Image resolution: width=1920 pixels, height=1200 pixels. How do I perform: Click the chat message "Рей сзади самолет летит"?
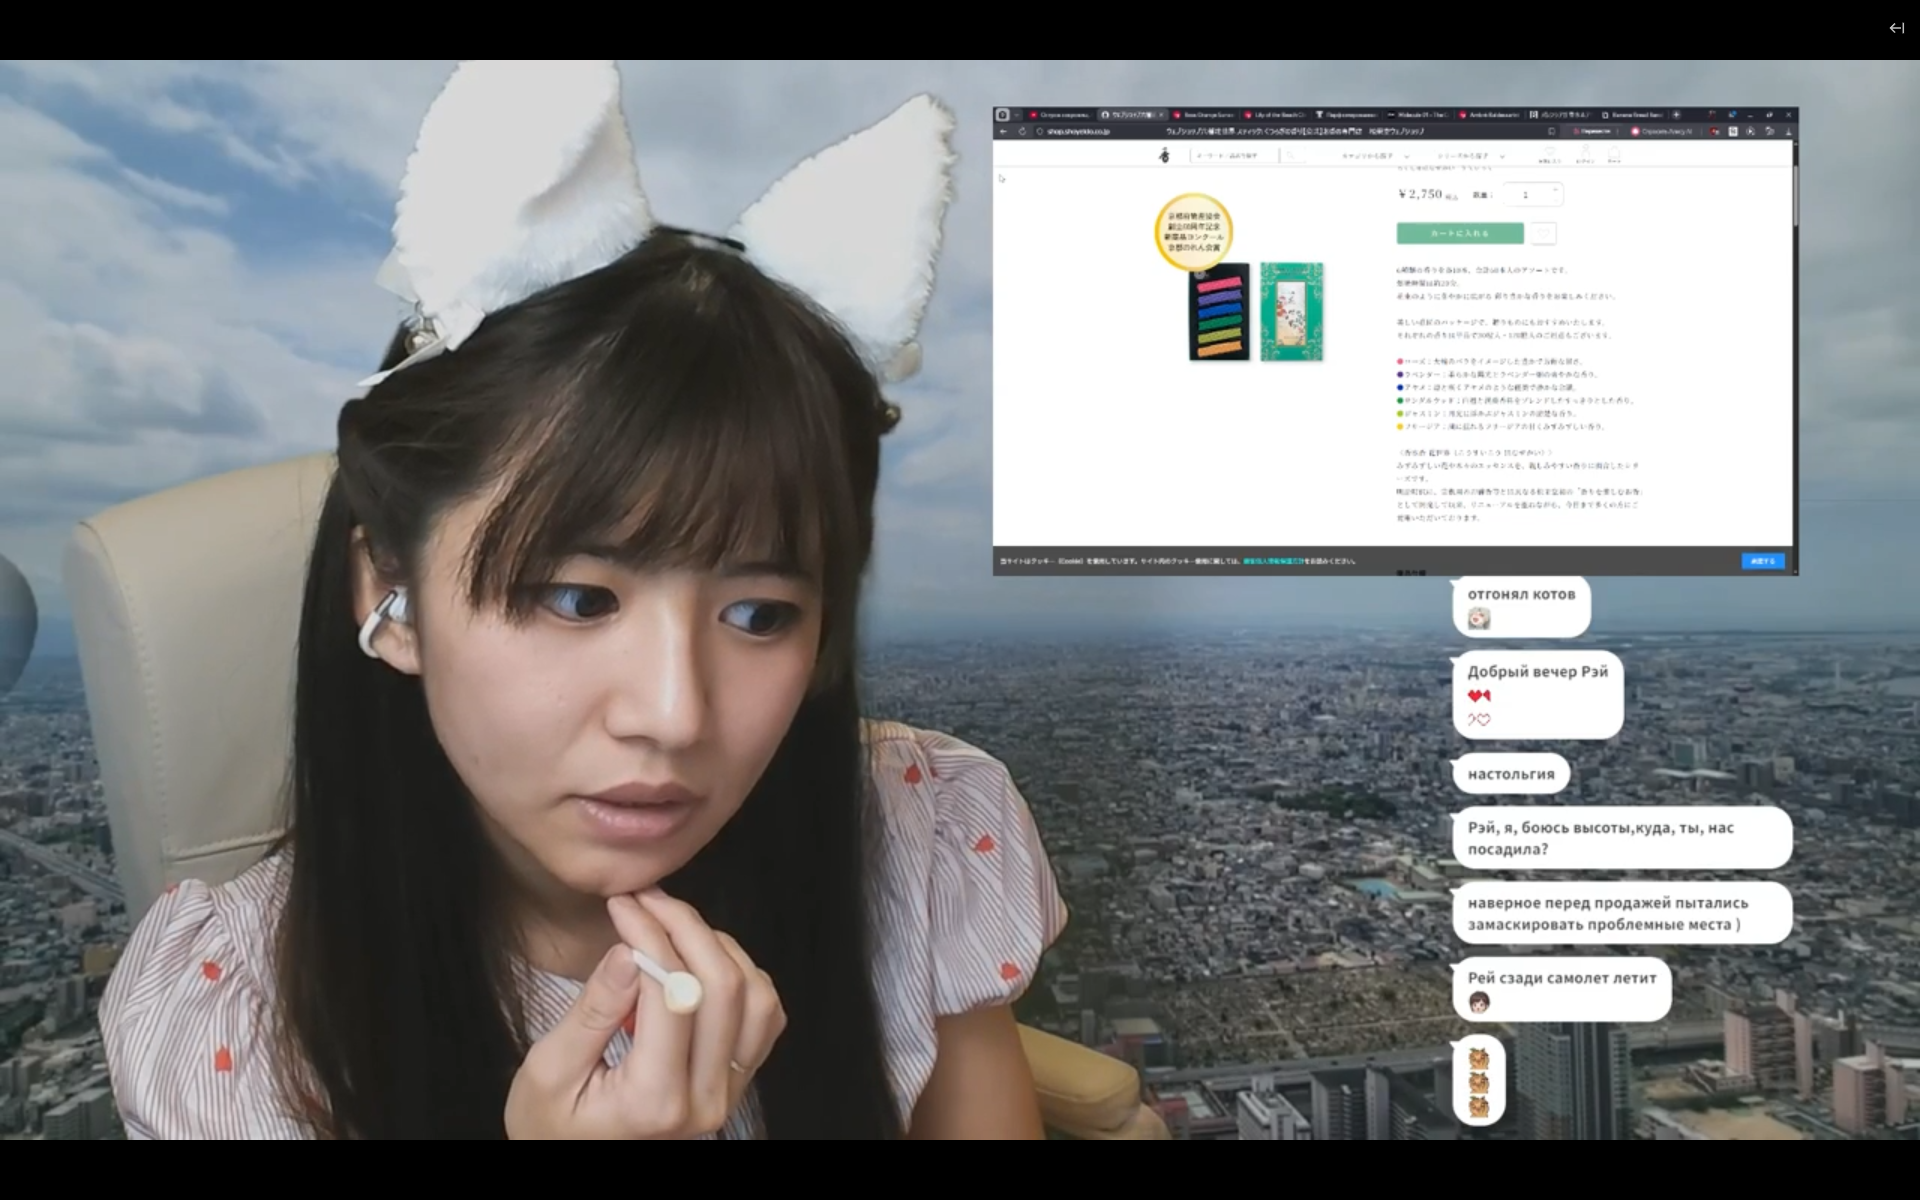(x=1562, y=989)
